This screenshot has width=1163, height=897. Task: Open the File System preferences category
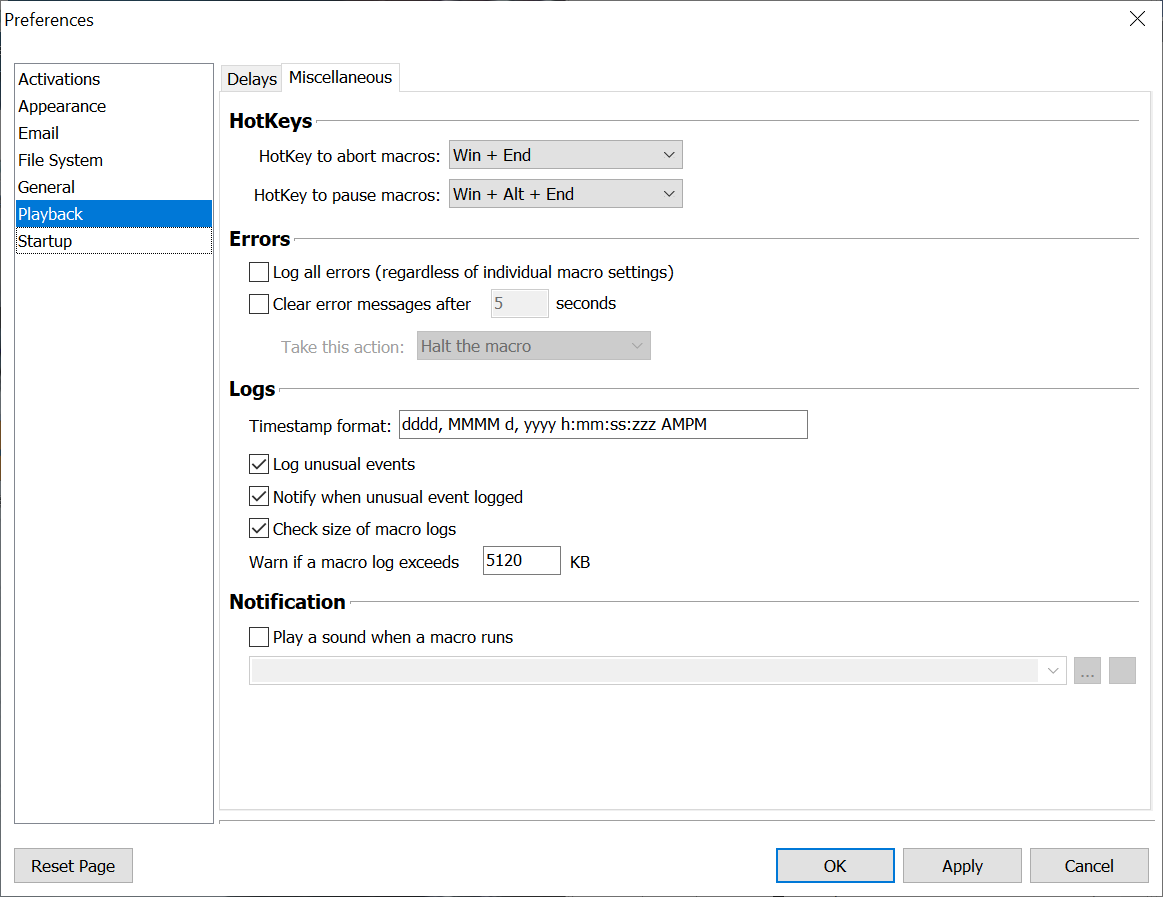[x=60, y=160]
